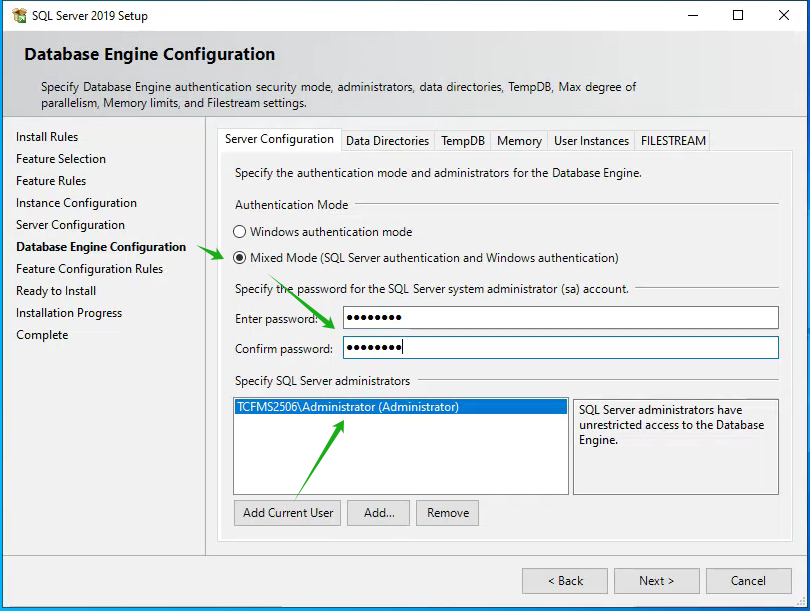This screenshot has width=810, height=611.
Task: Click the Confirm password field
Action: pyautogui.click(x=560, y=347)
